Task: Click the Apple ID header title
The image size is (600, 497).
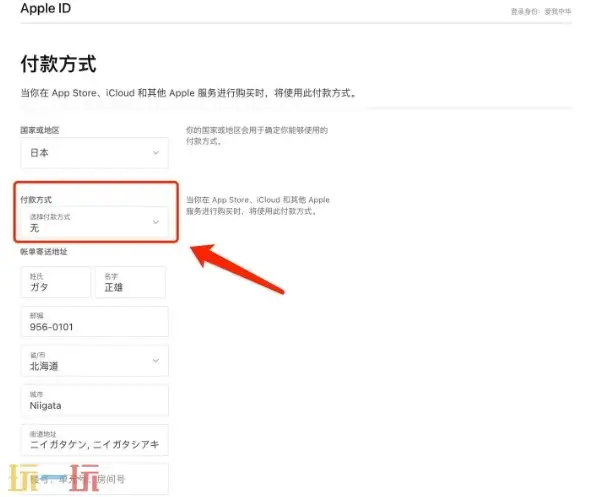Action: point(46,8)
